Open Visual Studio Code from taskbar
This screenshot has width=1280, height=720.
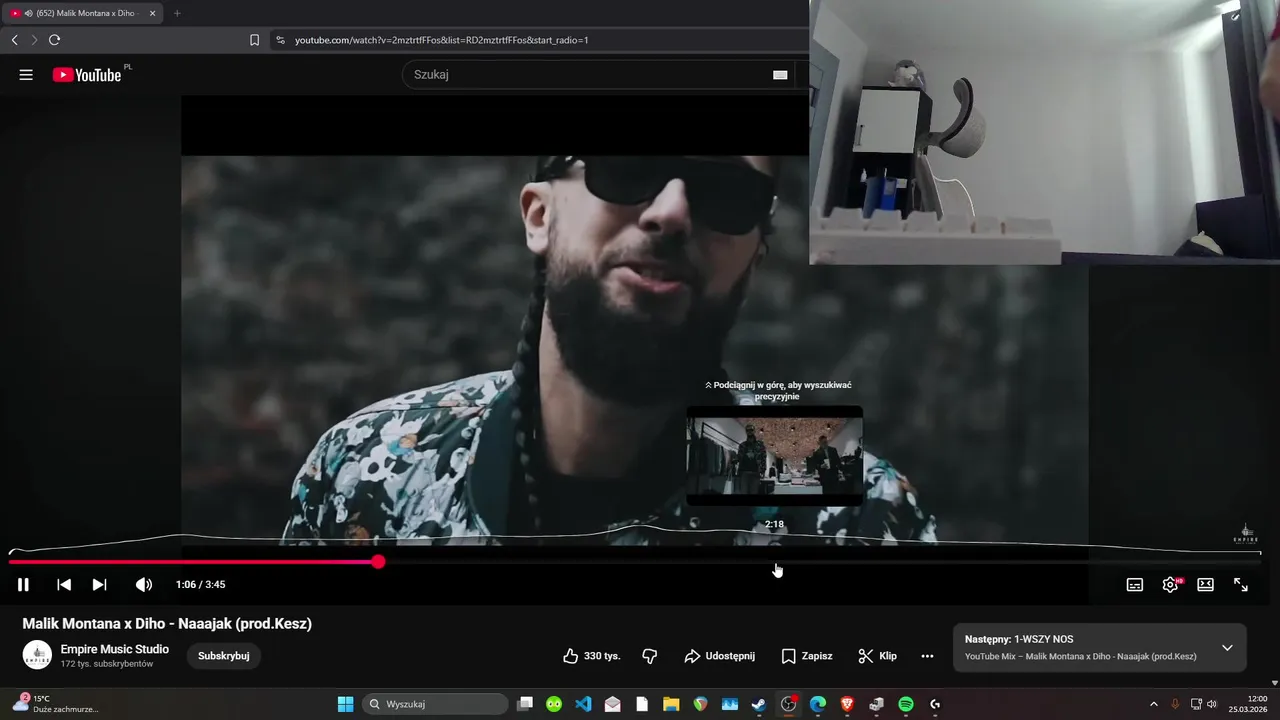click(583, 704)
